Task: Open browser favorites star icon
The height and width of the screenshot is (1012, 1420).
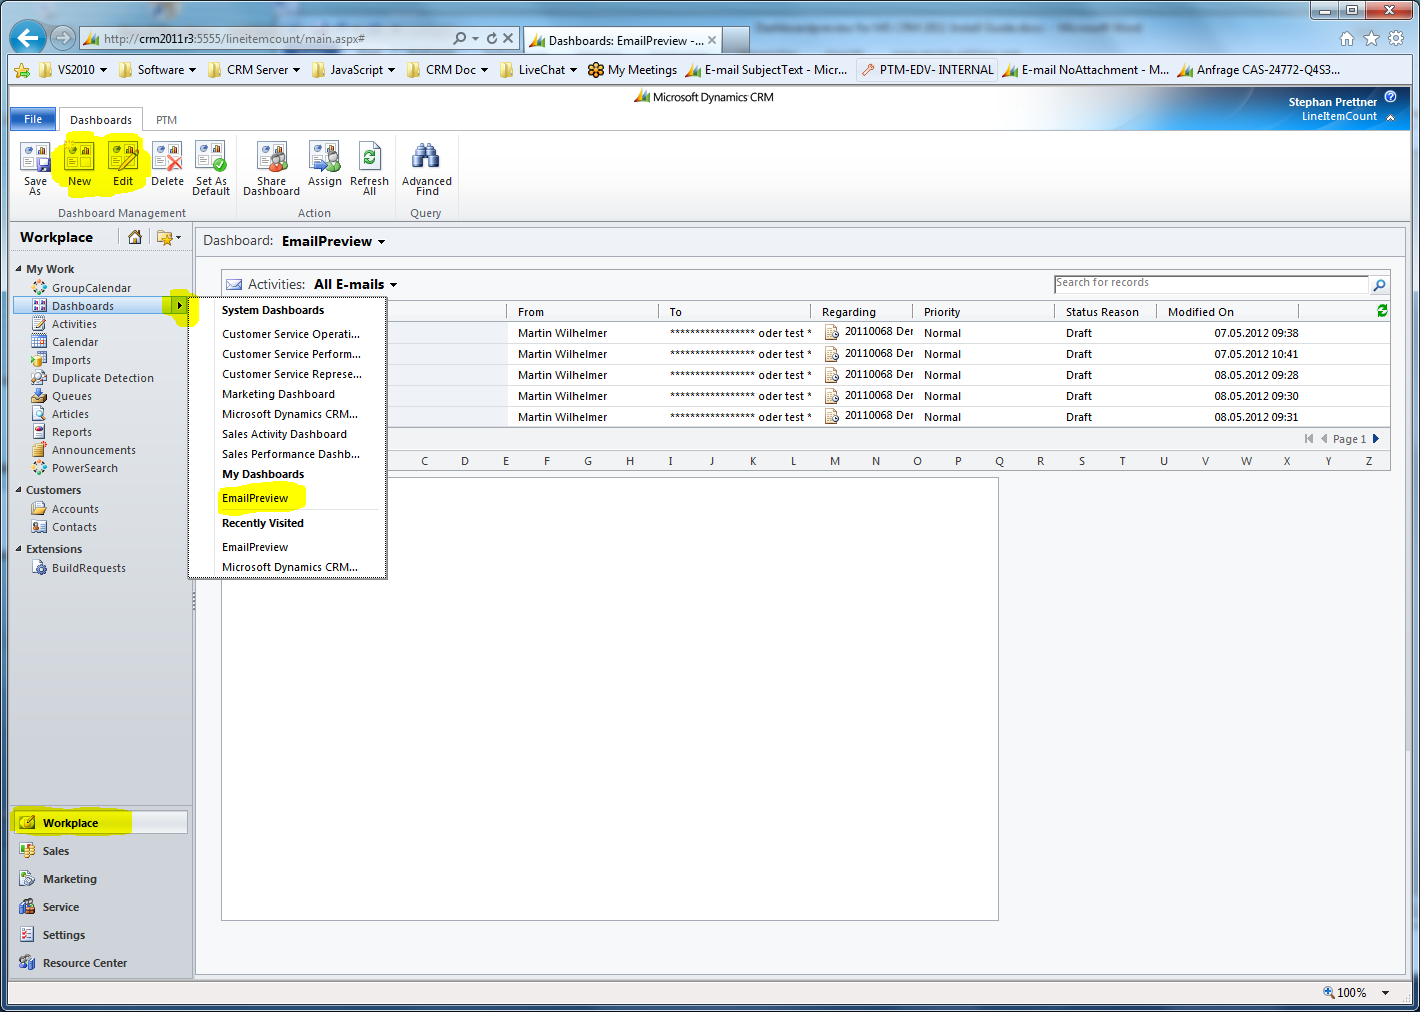Action: click(x=1371, y=39)
